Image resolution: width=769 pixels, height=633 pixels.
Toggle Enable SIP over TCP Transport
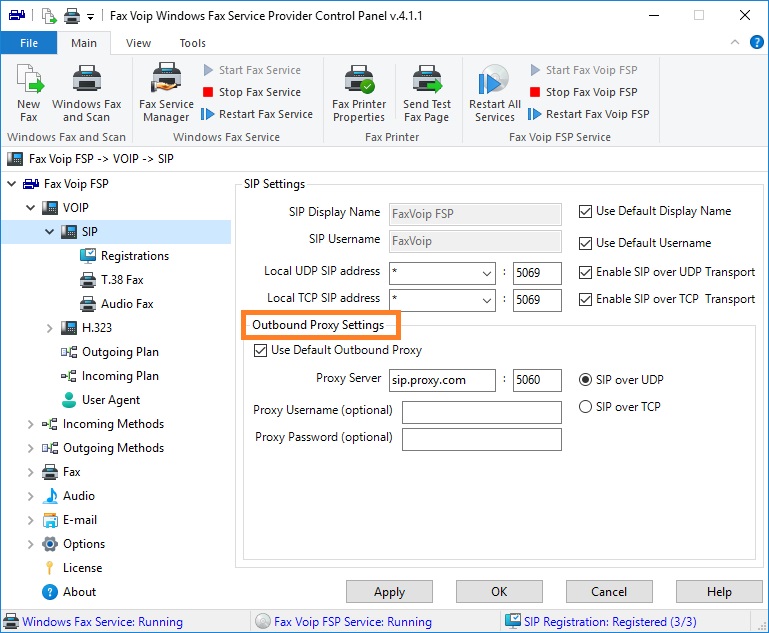(x=585, y=299)
